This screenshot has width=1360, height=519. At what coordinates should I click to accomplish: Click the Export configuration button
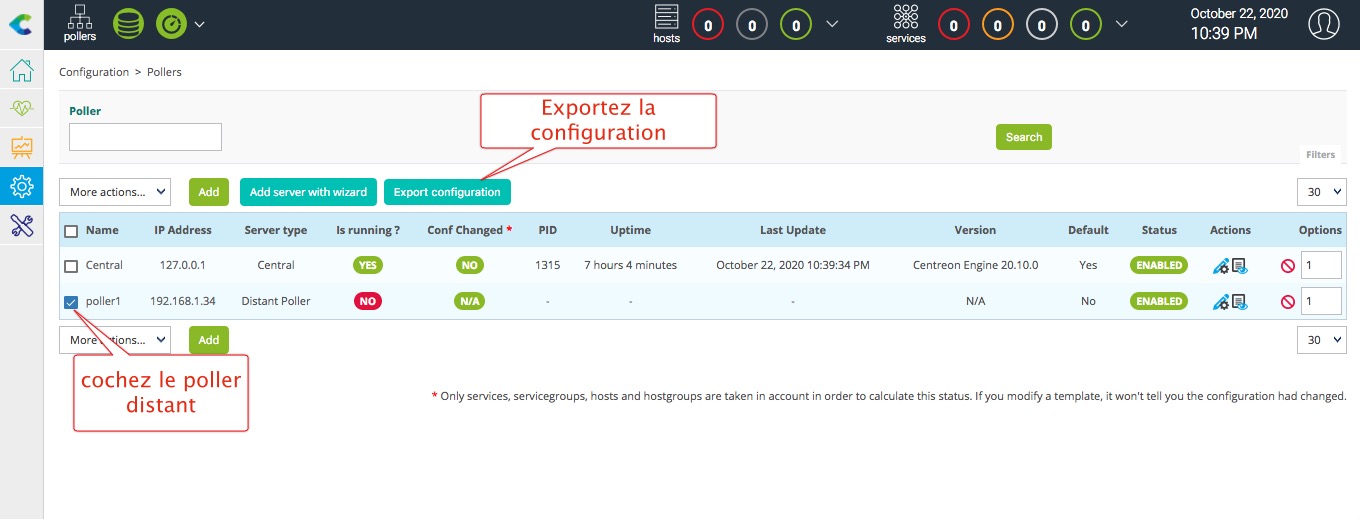coord(447,192)
